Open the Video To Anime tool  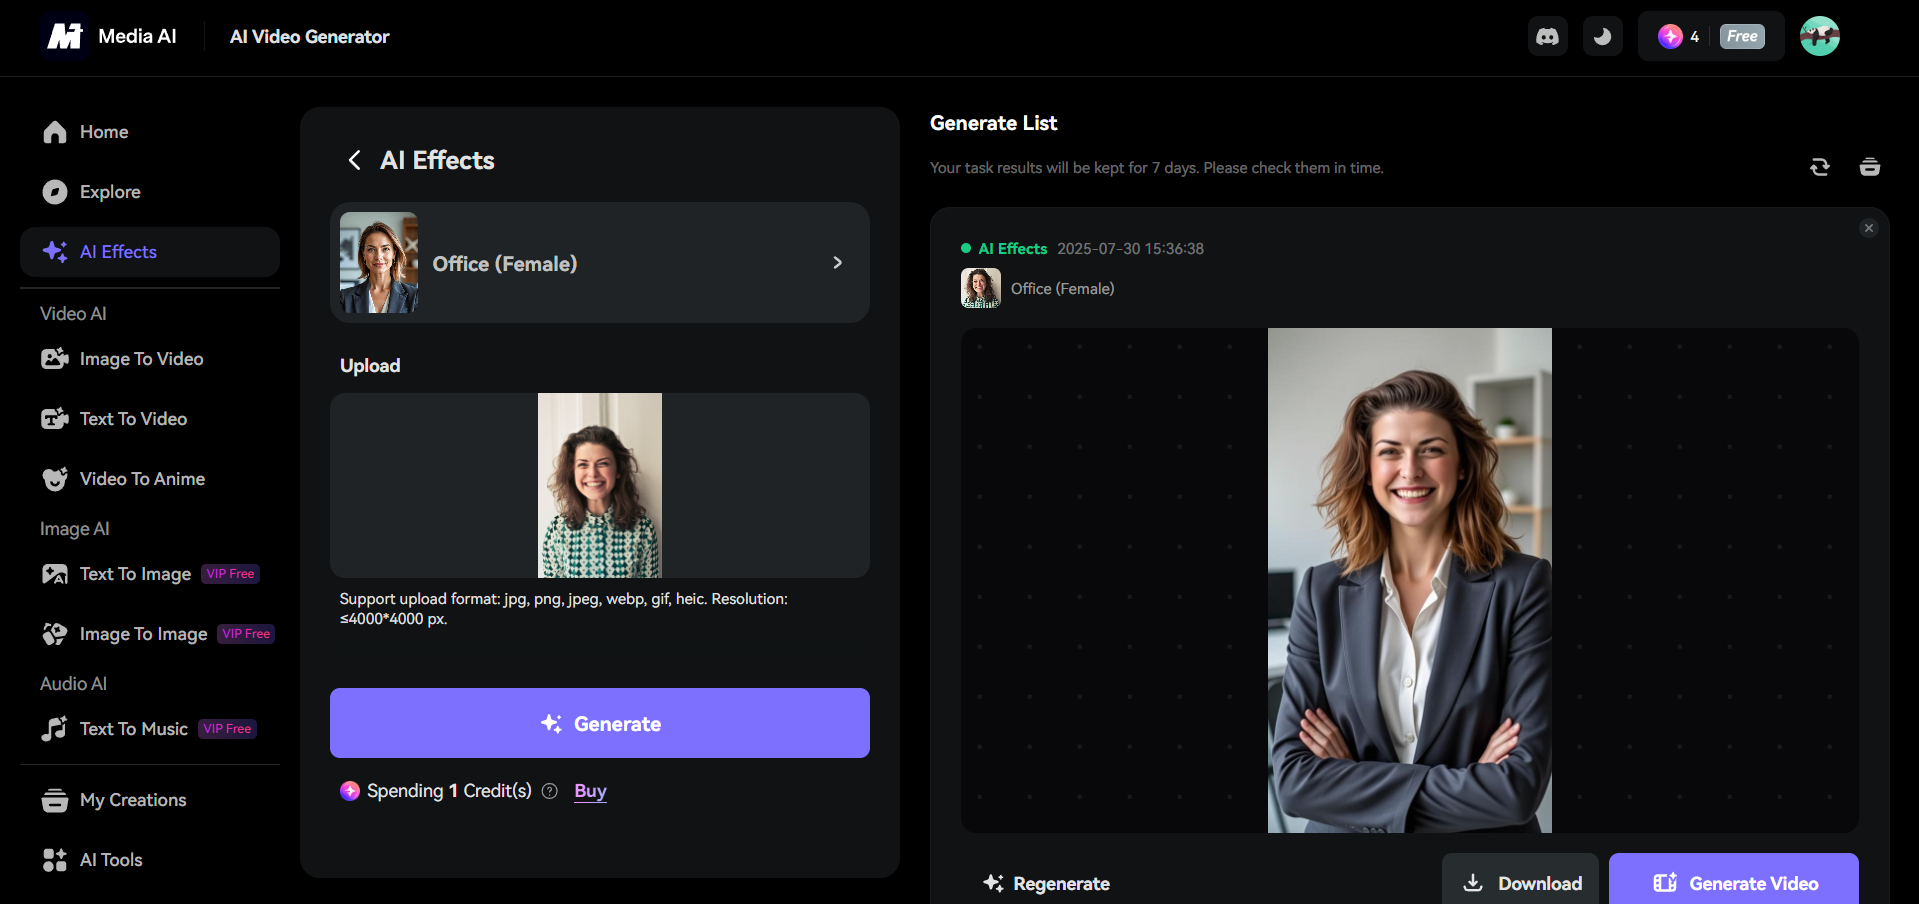tap(141, 478)
